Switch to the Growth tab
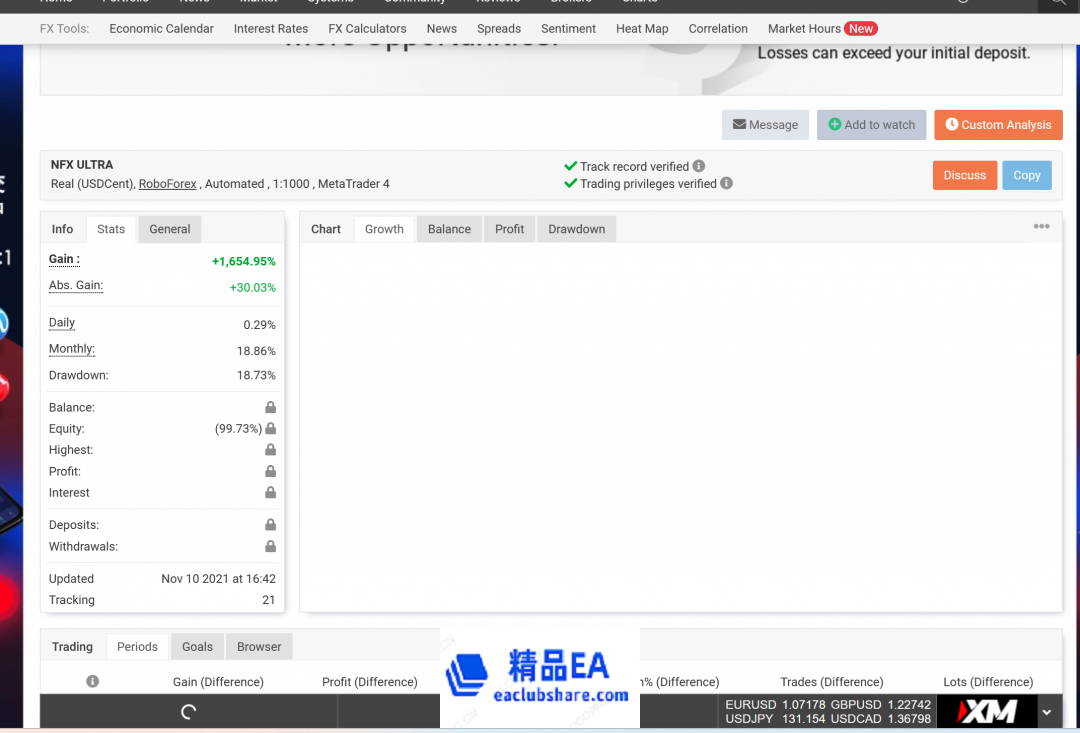 (x=384, y=228)
